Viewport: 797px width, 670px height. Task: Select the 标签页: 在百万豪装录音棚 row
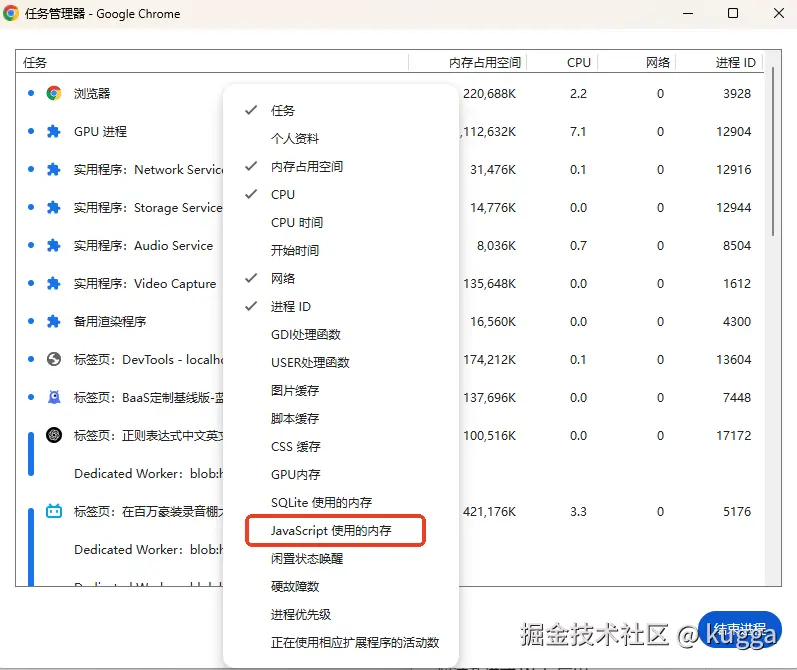[x=148, y=511]
